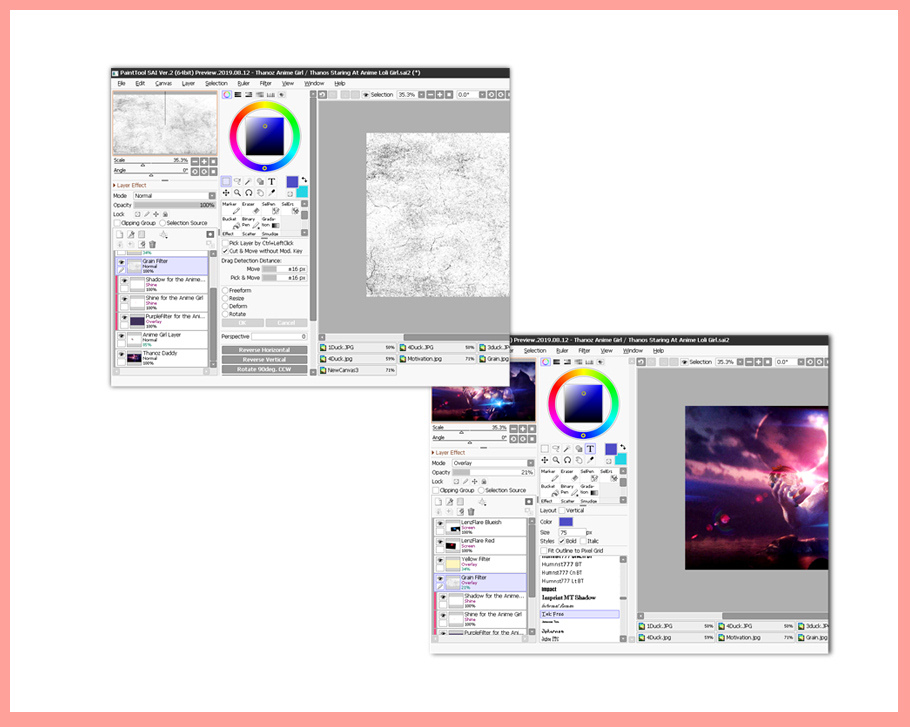The height and width of the screenshot is (727, 910).
Task: Select the Deform radio button
Action: coord(225,306)
